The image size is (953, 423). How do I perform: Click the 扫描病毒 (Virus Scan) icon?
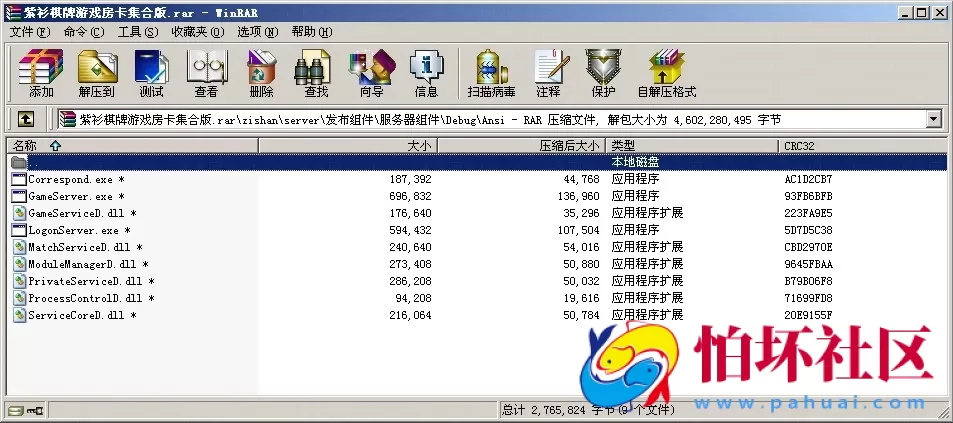click(491, 73)
